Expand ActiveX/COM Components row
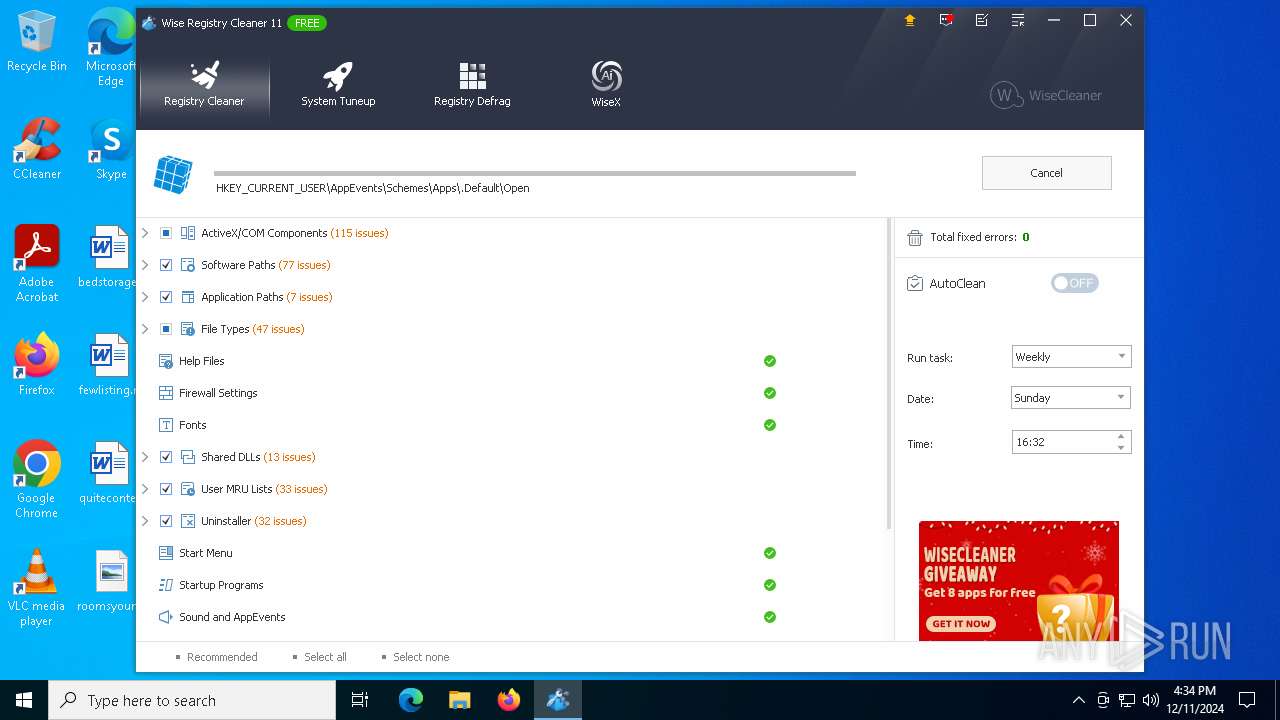This screenshot has height=720, width=1280. click(145, 233)
